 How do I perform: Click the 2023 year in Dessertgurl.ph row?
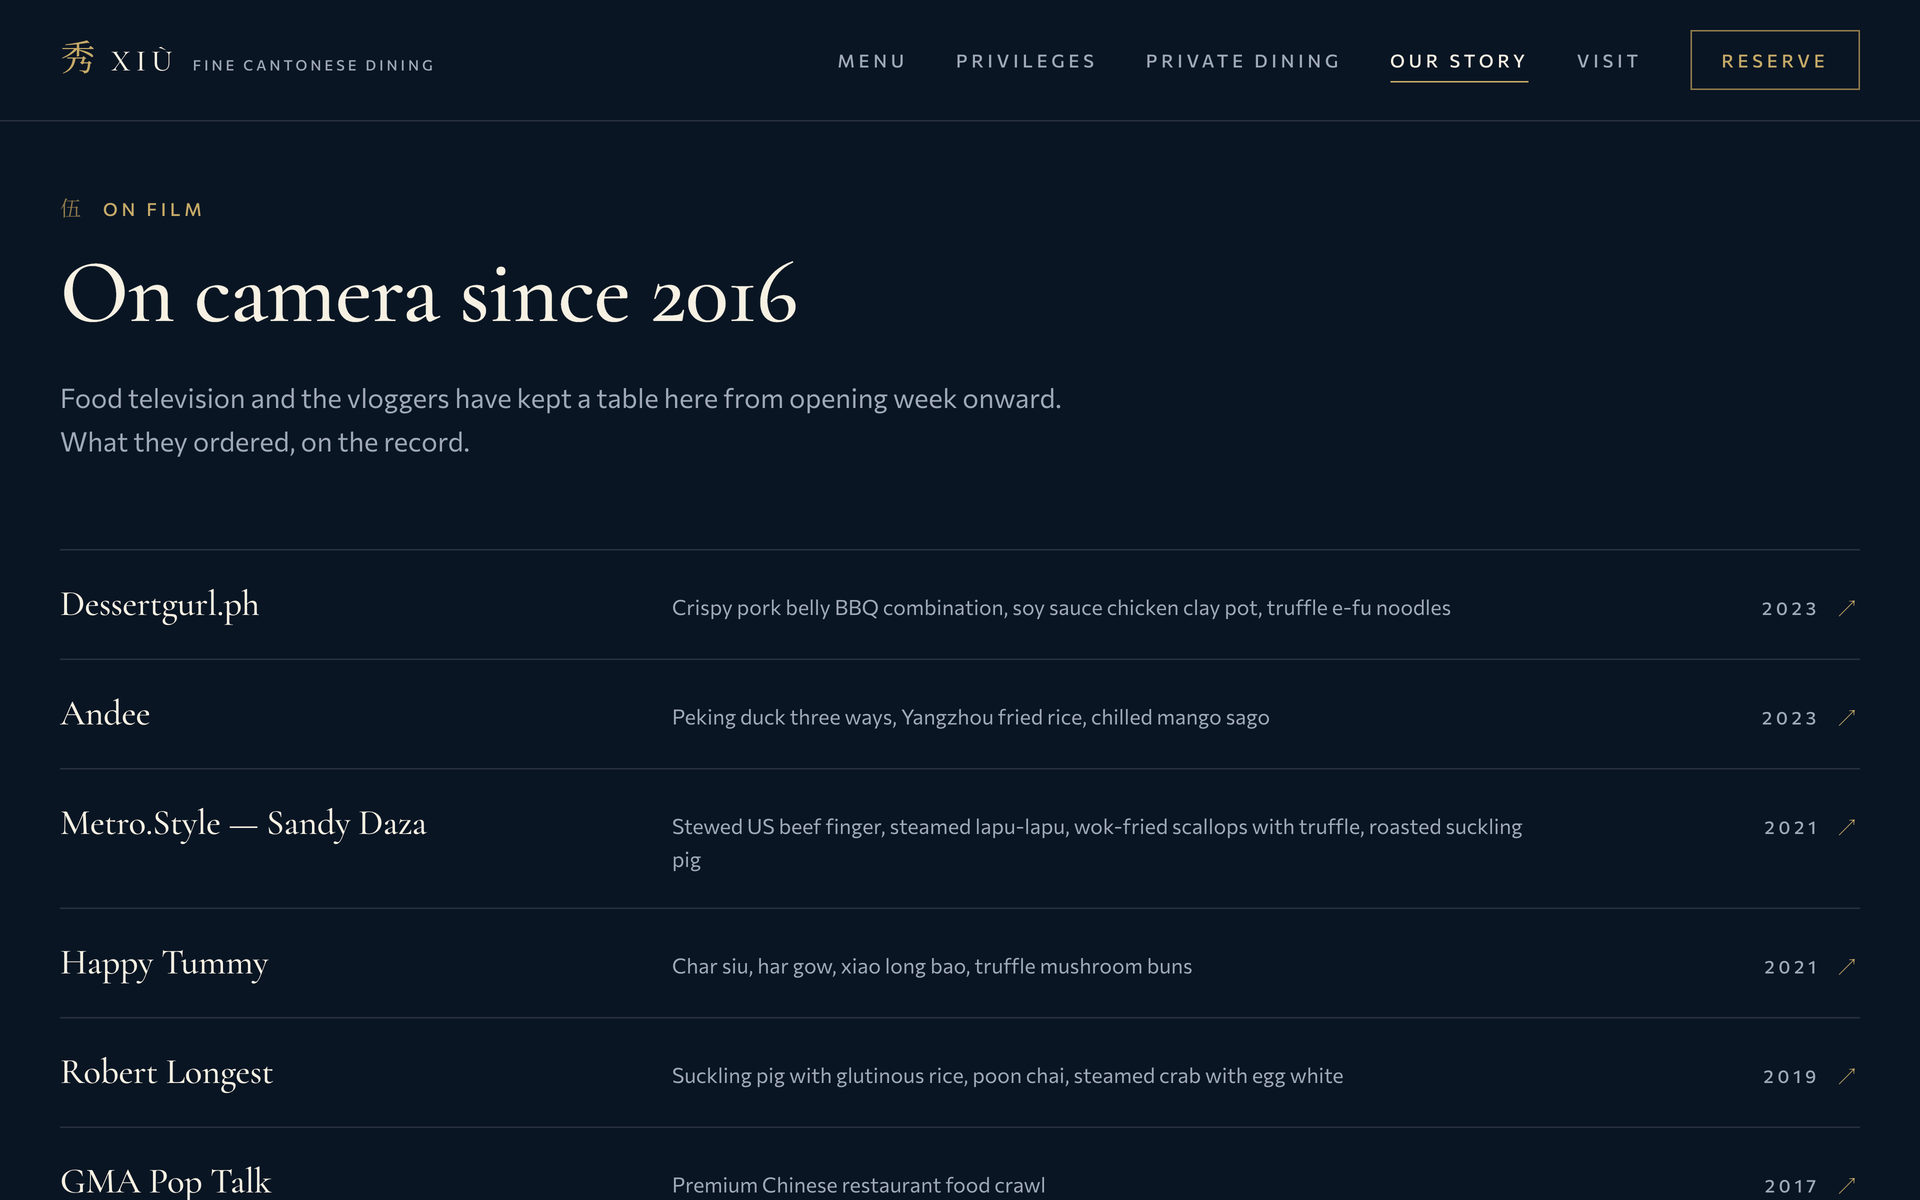click(1789, 609)
